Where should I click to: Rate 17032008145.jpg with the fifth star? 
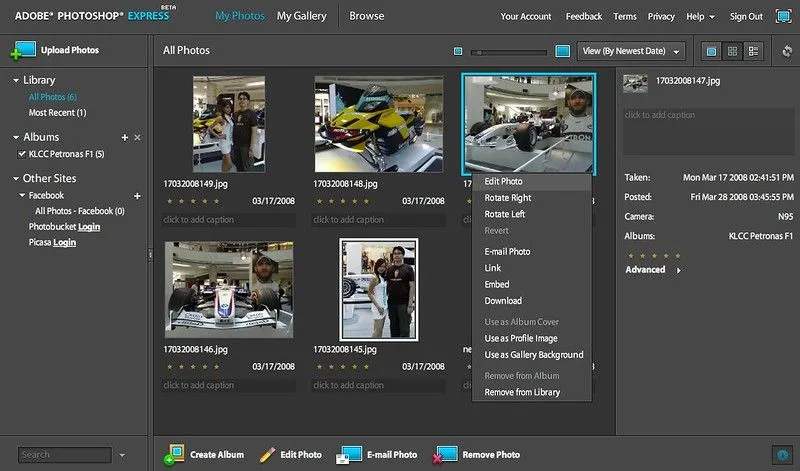366,366
